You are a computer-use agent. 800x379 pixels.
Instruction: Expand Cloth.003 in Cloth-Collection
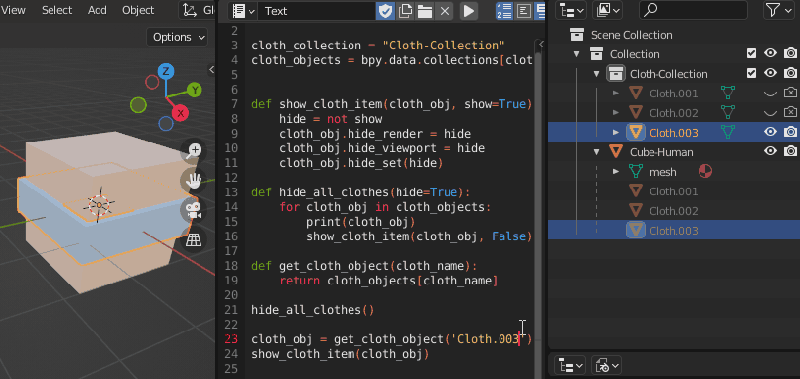(616, 133)
